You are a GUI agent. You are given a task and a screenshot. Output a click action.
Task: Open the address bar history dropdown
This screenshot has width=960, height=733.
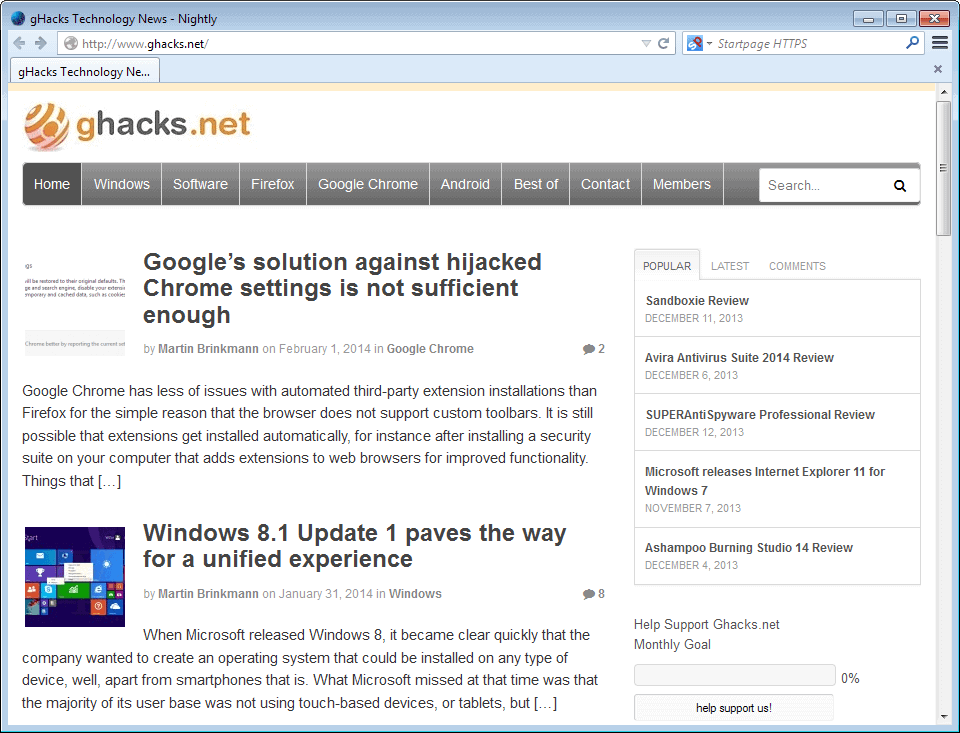click(x=645, y=43)
